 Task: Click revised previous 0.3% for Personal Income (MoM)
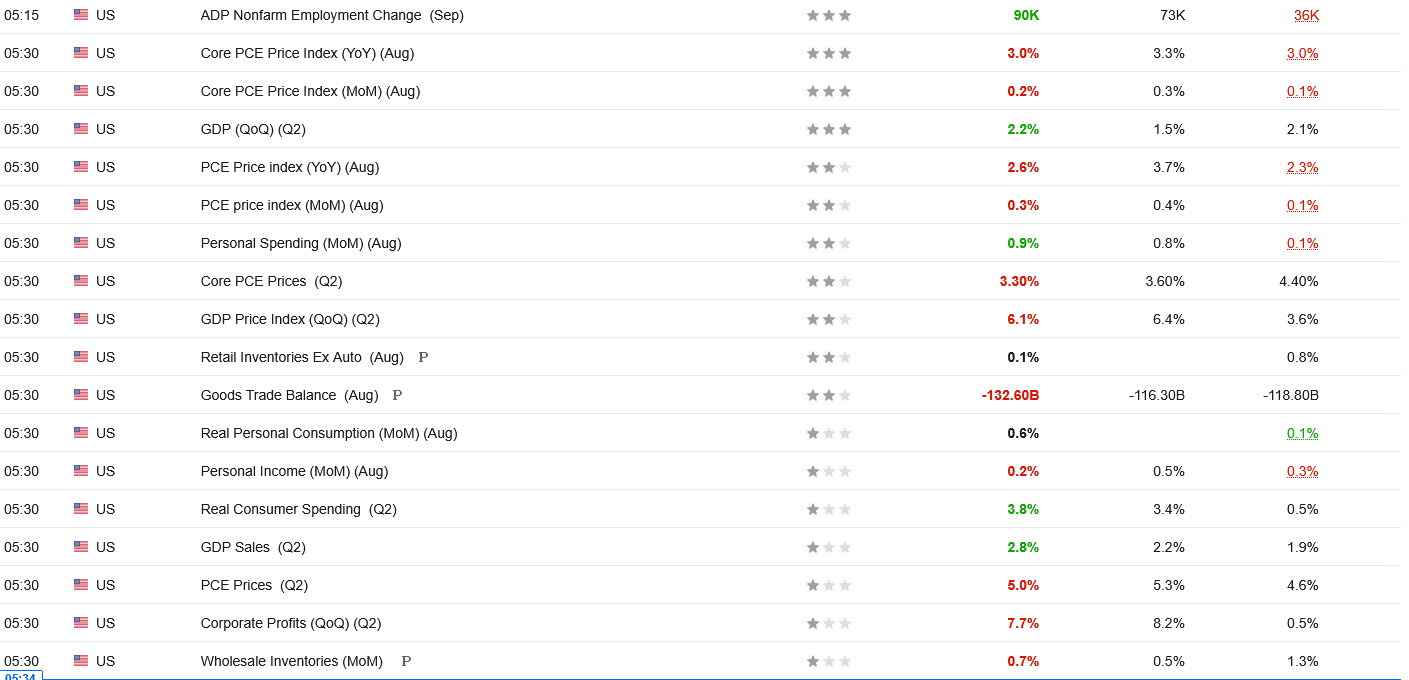1302,471
